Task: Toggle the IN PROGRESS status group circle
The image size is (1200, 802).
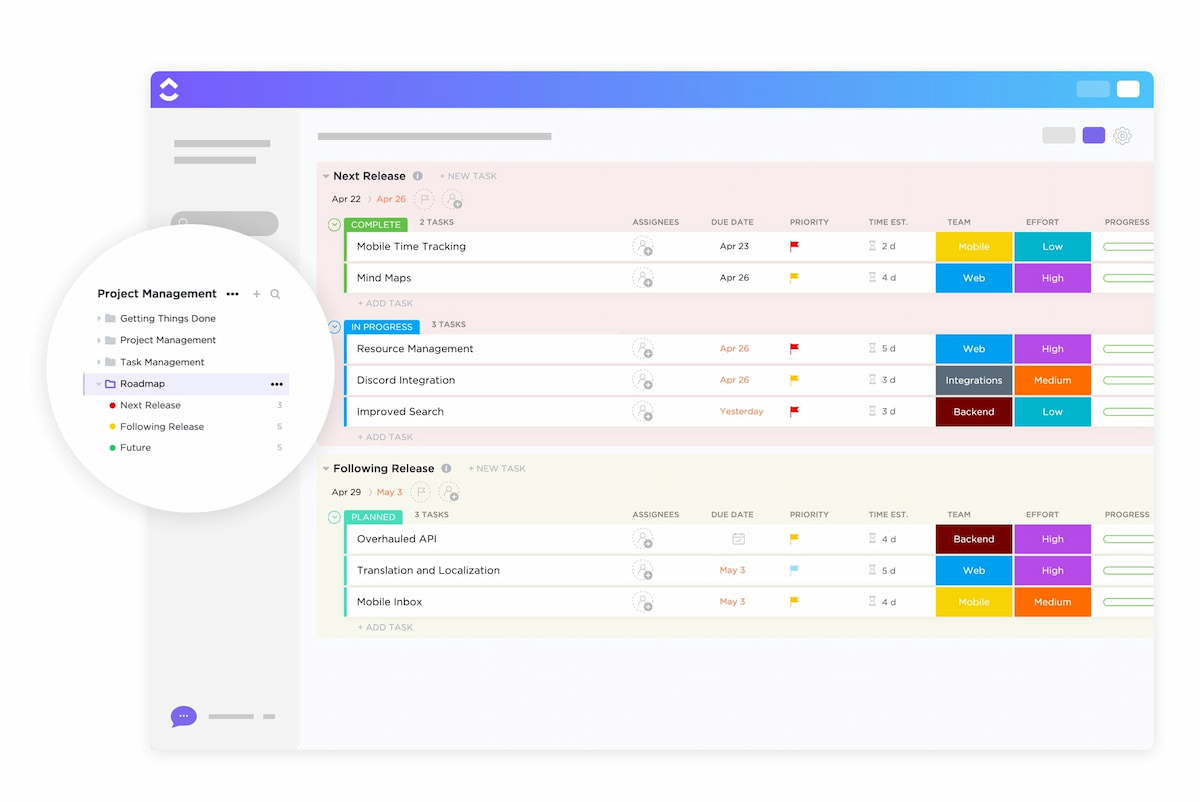Action: (x=335, y=327)
